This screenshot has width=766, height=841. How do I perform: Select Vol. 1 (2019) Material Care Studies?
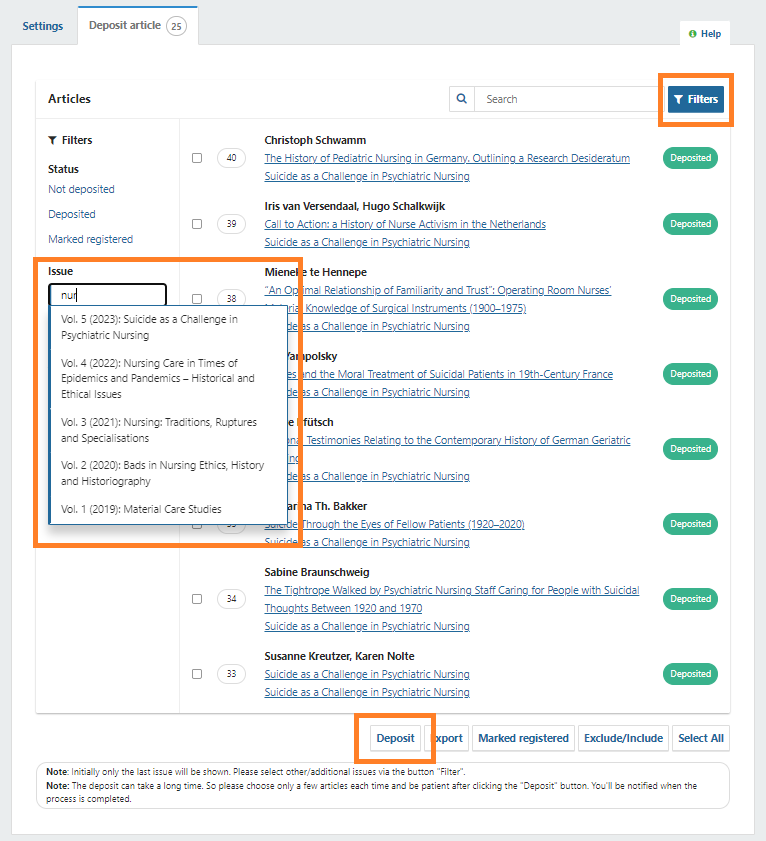[x=141, y=509]
